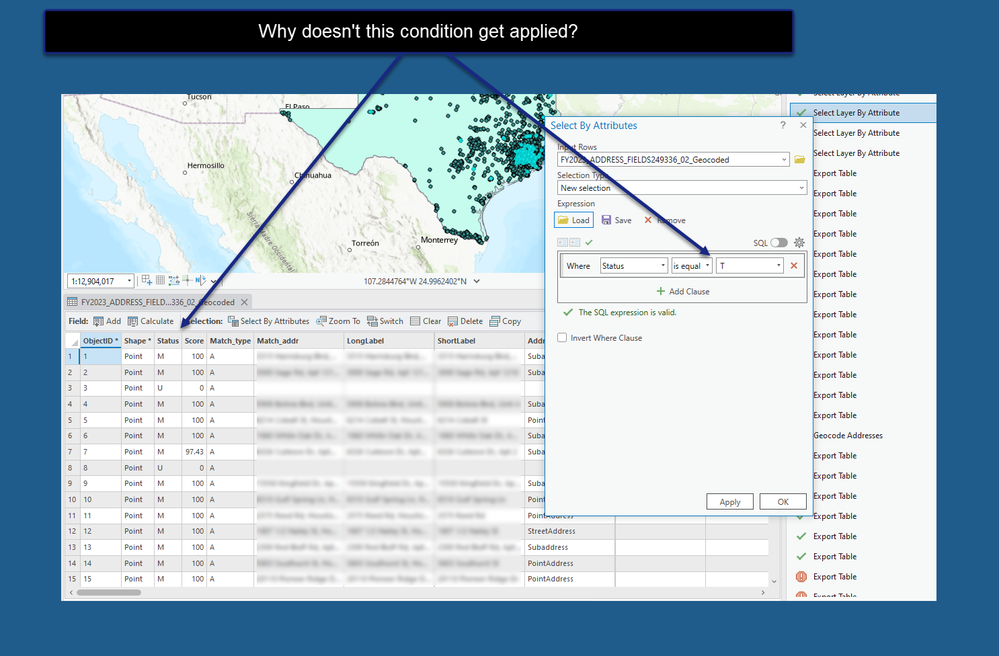Screen dimensions: 999x656
Task: Click the table scroll-down arrow
Action: coord(774,581)
